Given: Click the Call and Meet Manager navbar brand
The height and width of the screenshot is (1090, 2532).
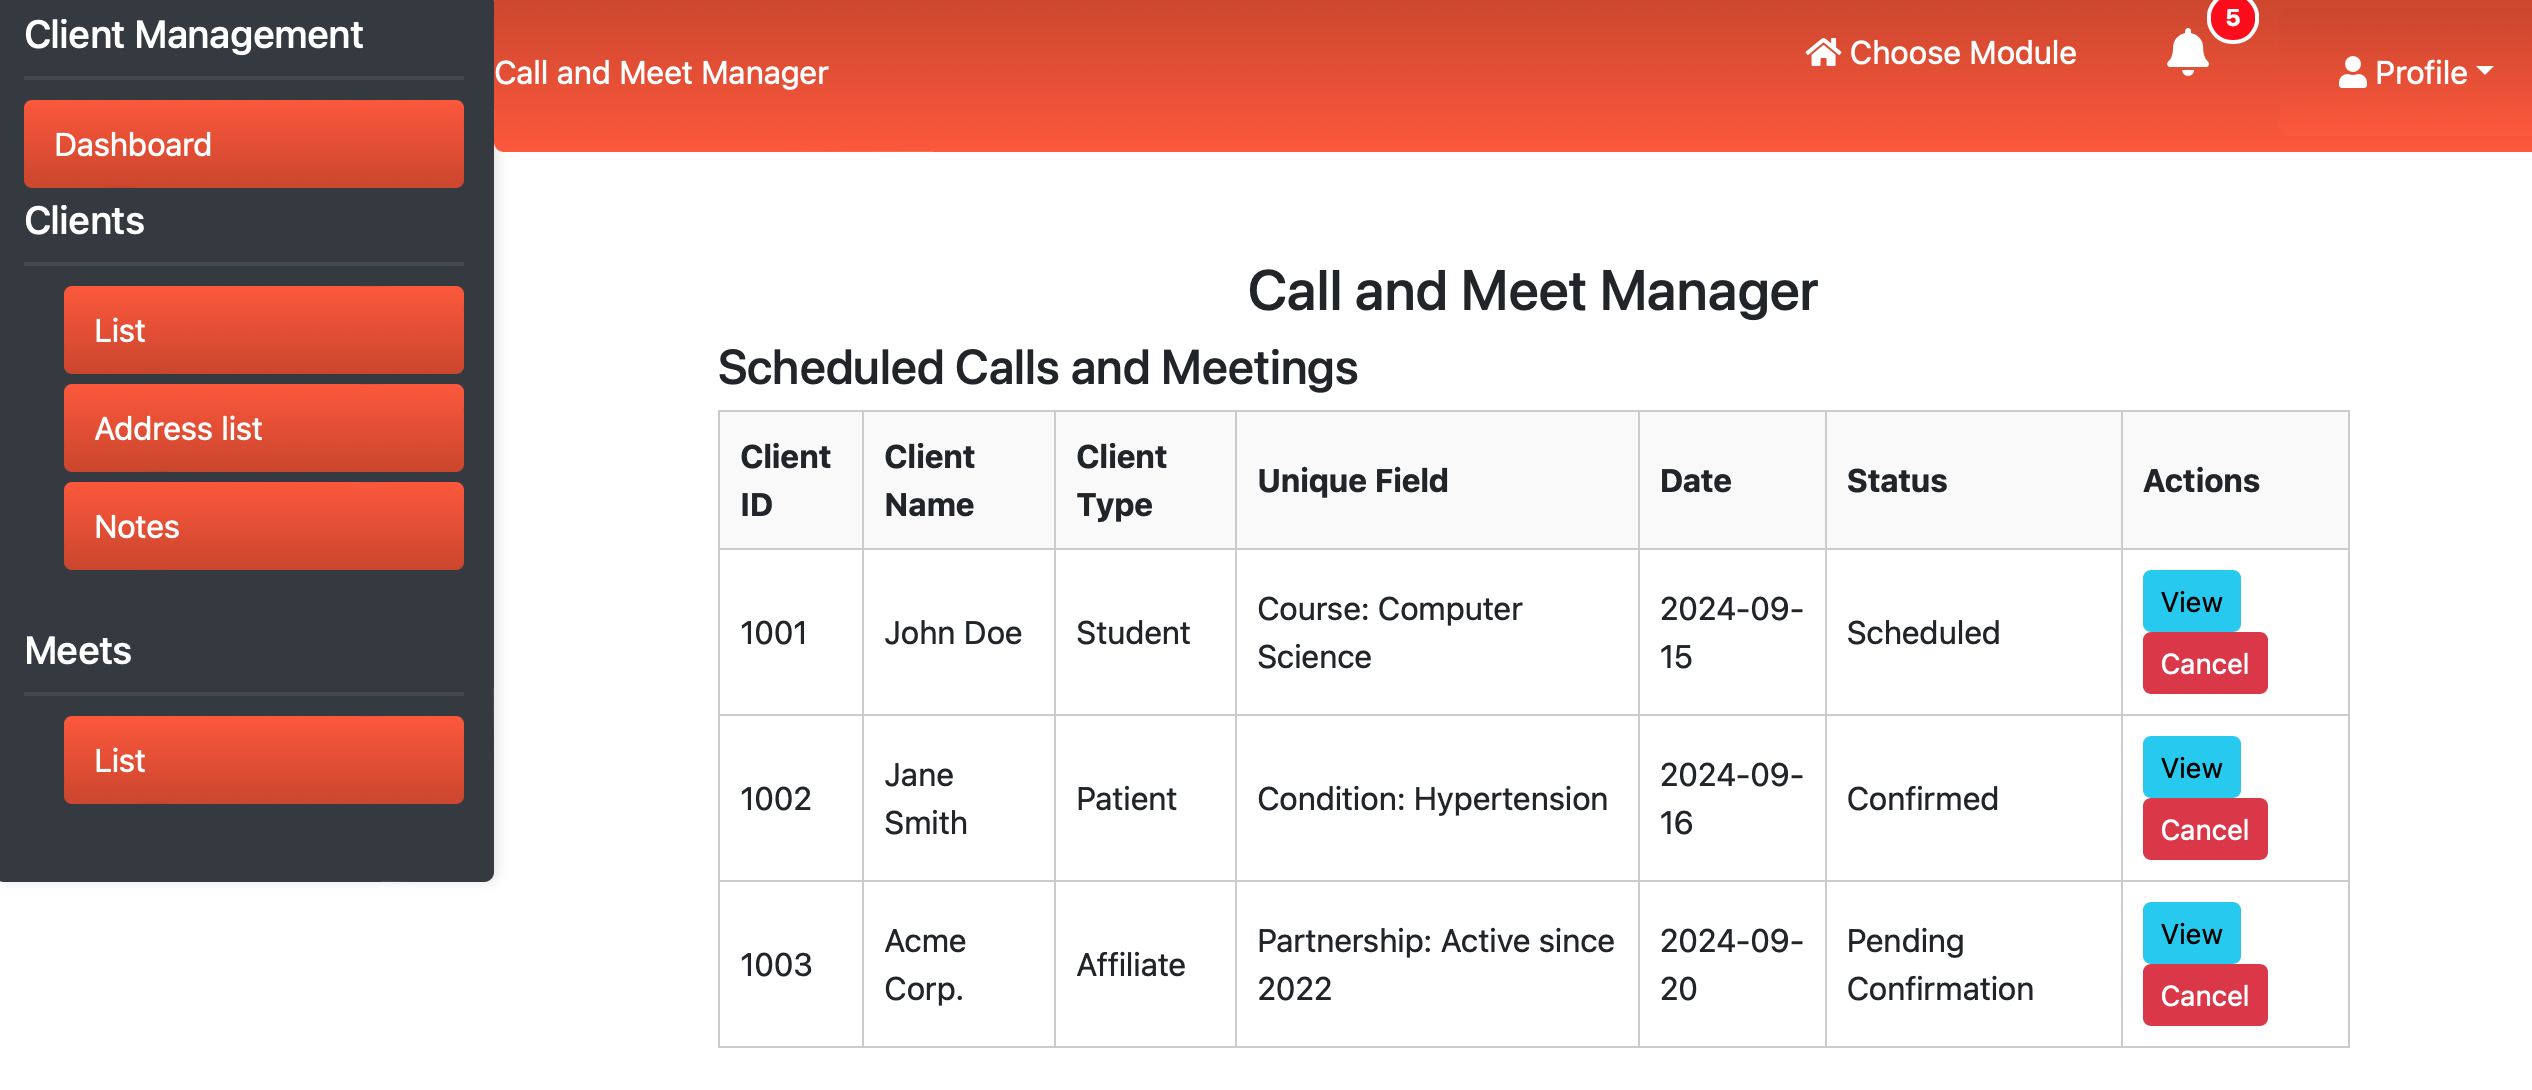Looking at the screenshot, I should pos(661,73).
